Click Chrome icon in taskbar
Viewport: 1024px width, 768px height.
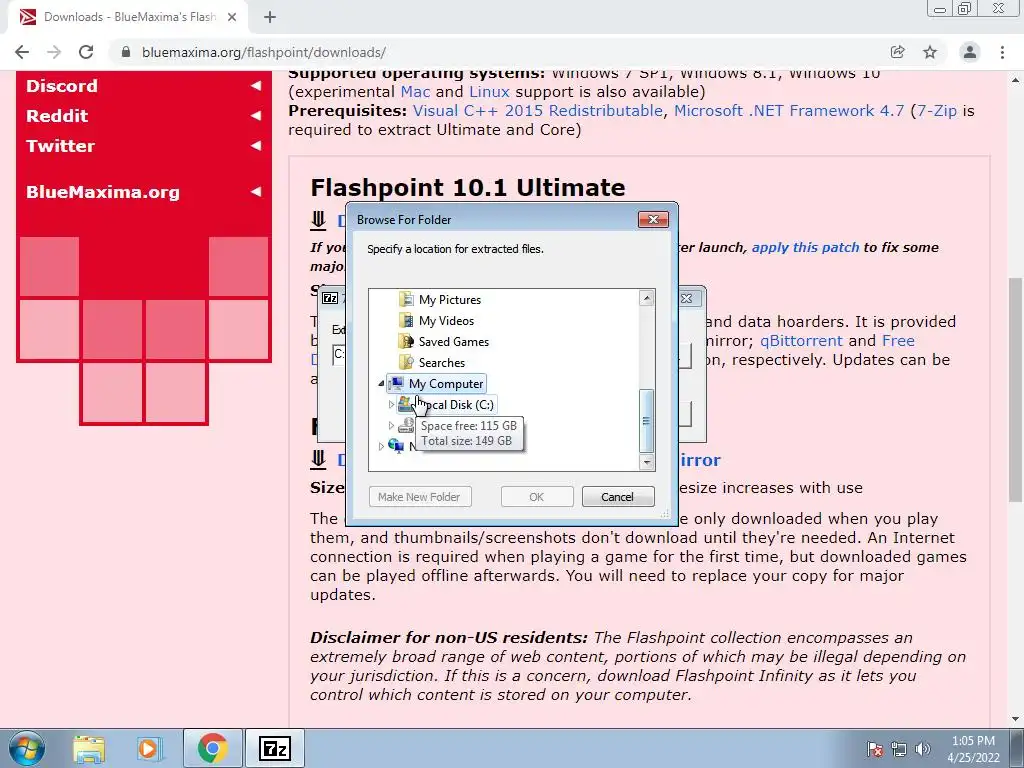pyautogui.click(x=212, y=748)
